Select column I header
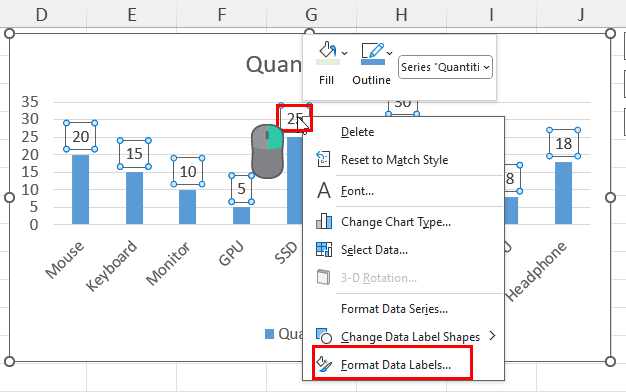The width and height of the screenshot is (626, 392). pos(491,15)
